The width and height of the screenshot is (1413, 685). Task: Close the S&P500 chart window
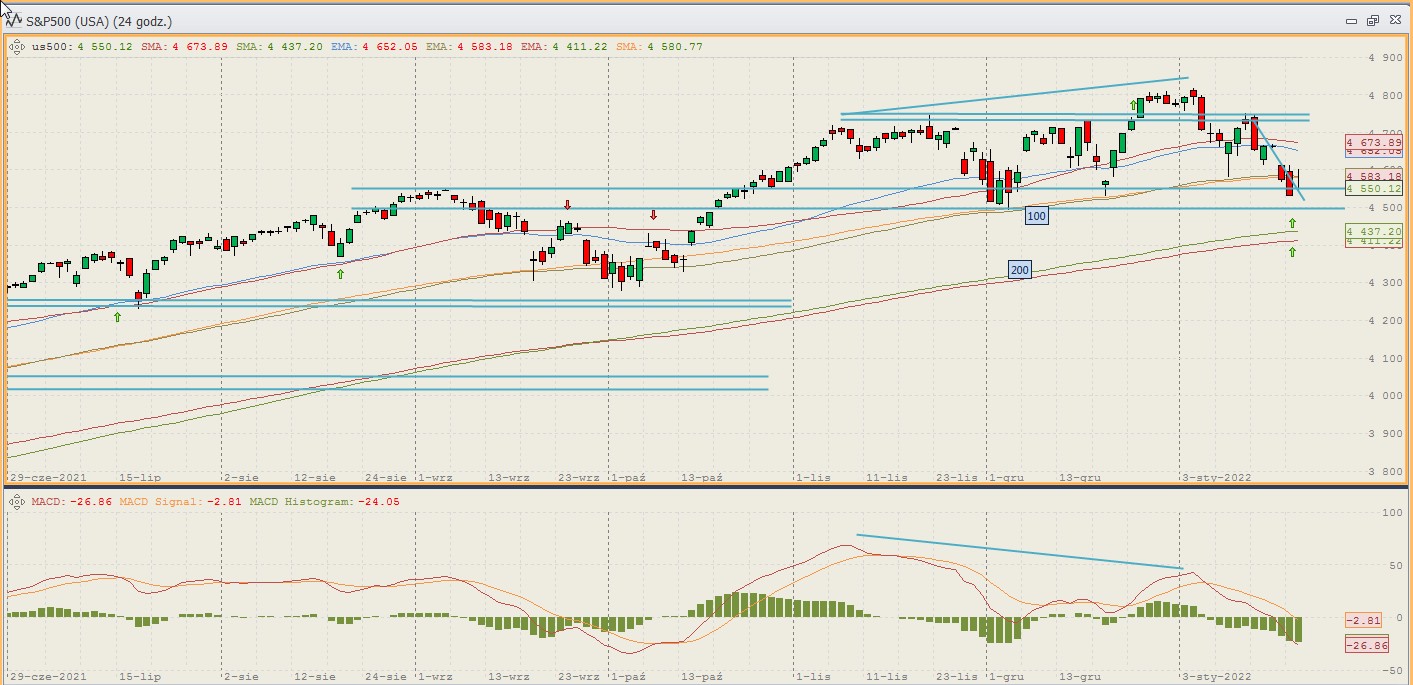[1394, 20]
